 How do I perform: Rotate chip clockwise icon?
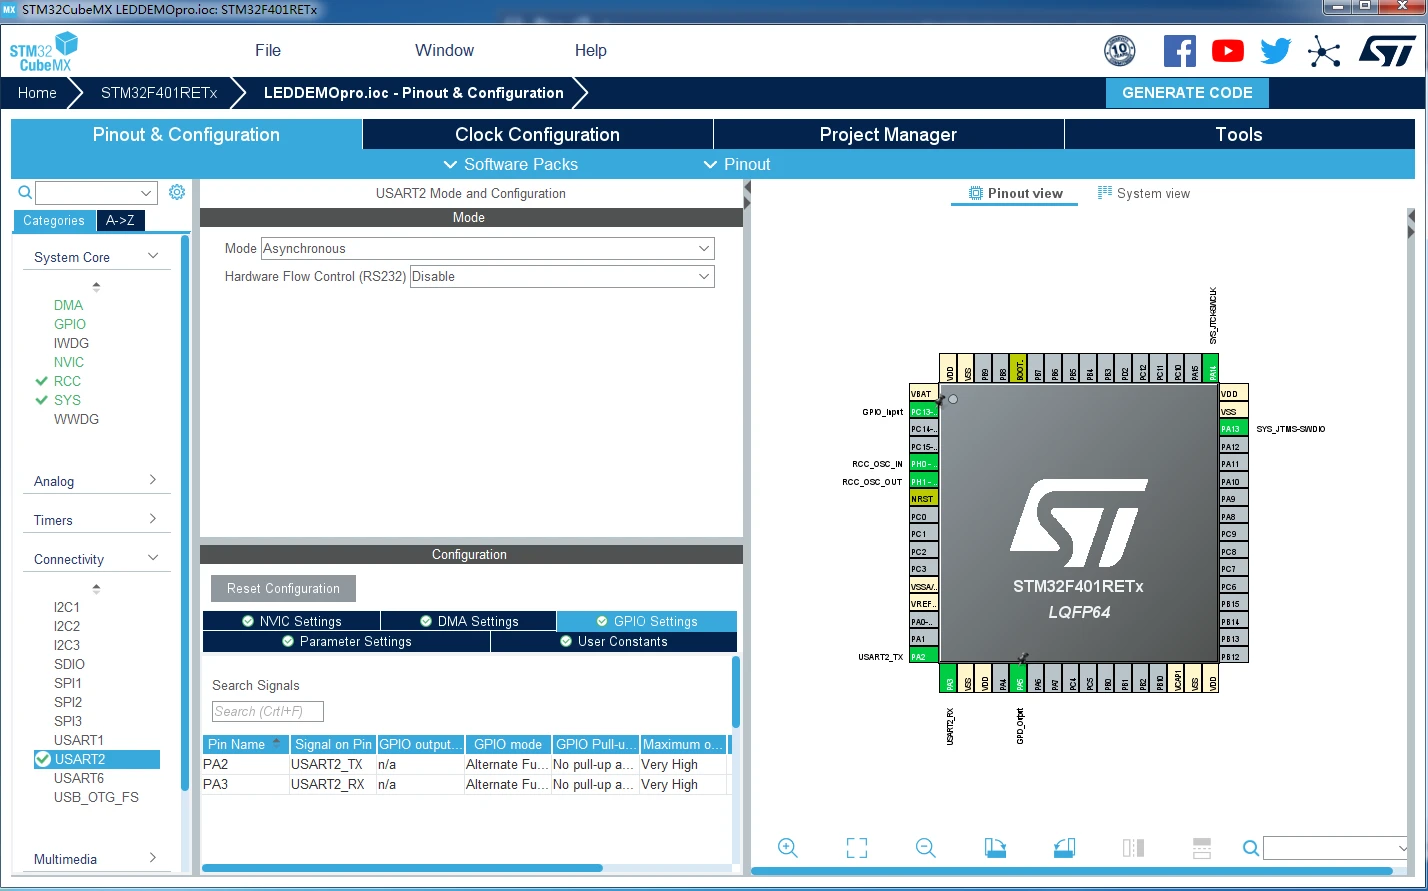click(995, 848)
